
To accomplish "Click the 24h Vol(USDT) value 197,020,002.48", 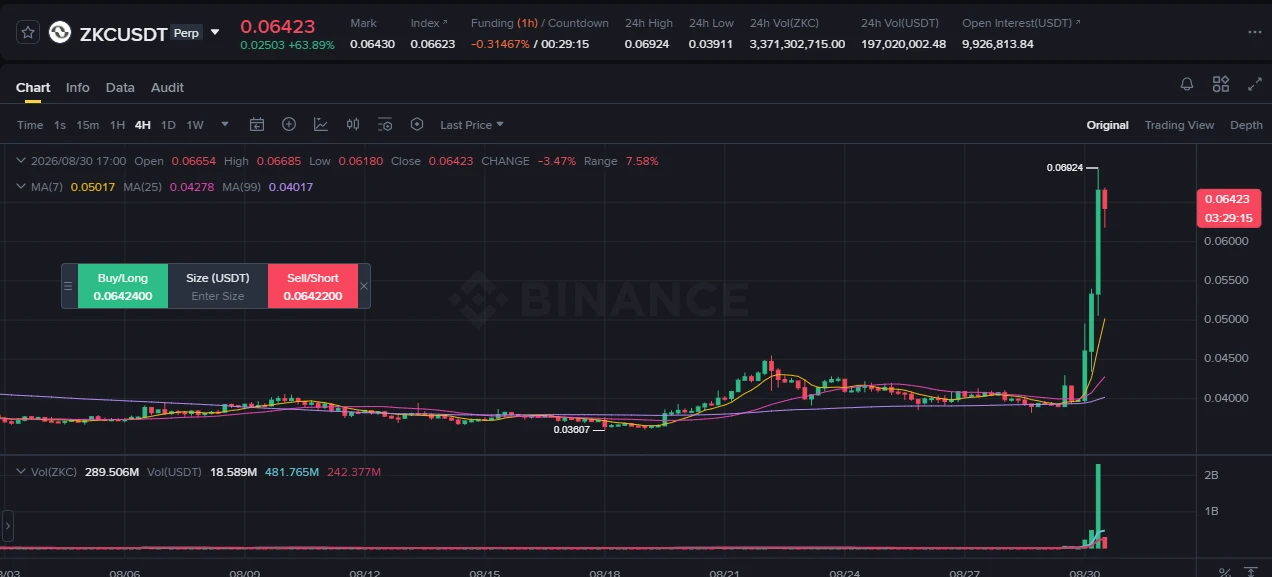I will tap(903, 44).
